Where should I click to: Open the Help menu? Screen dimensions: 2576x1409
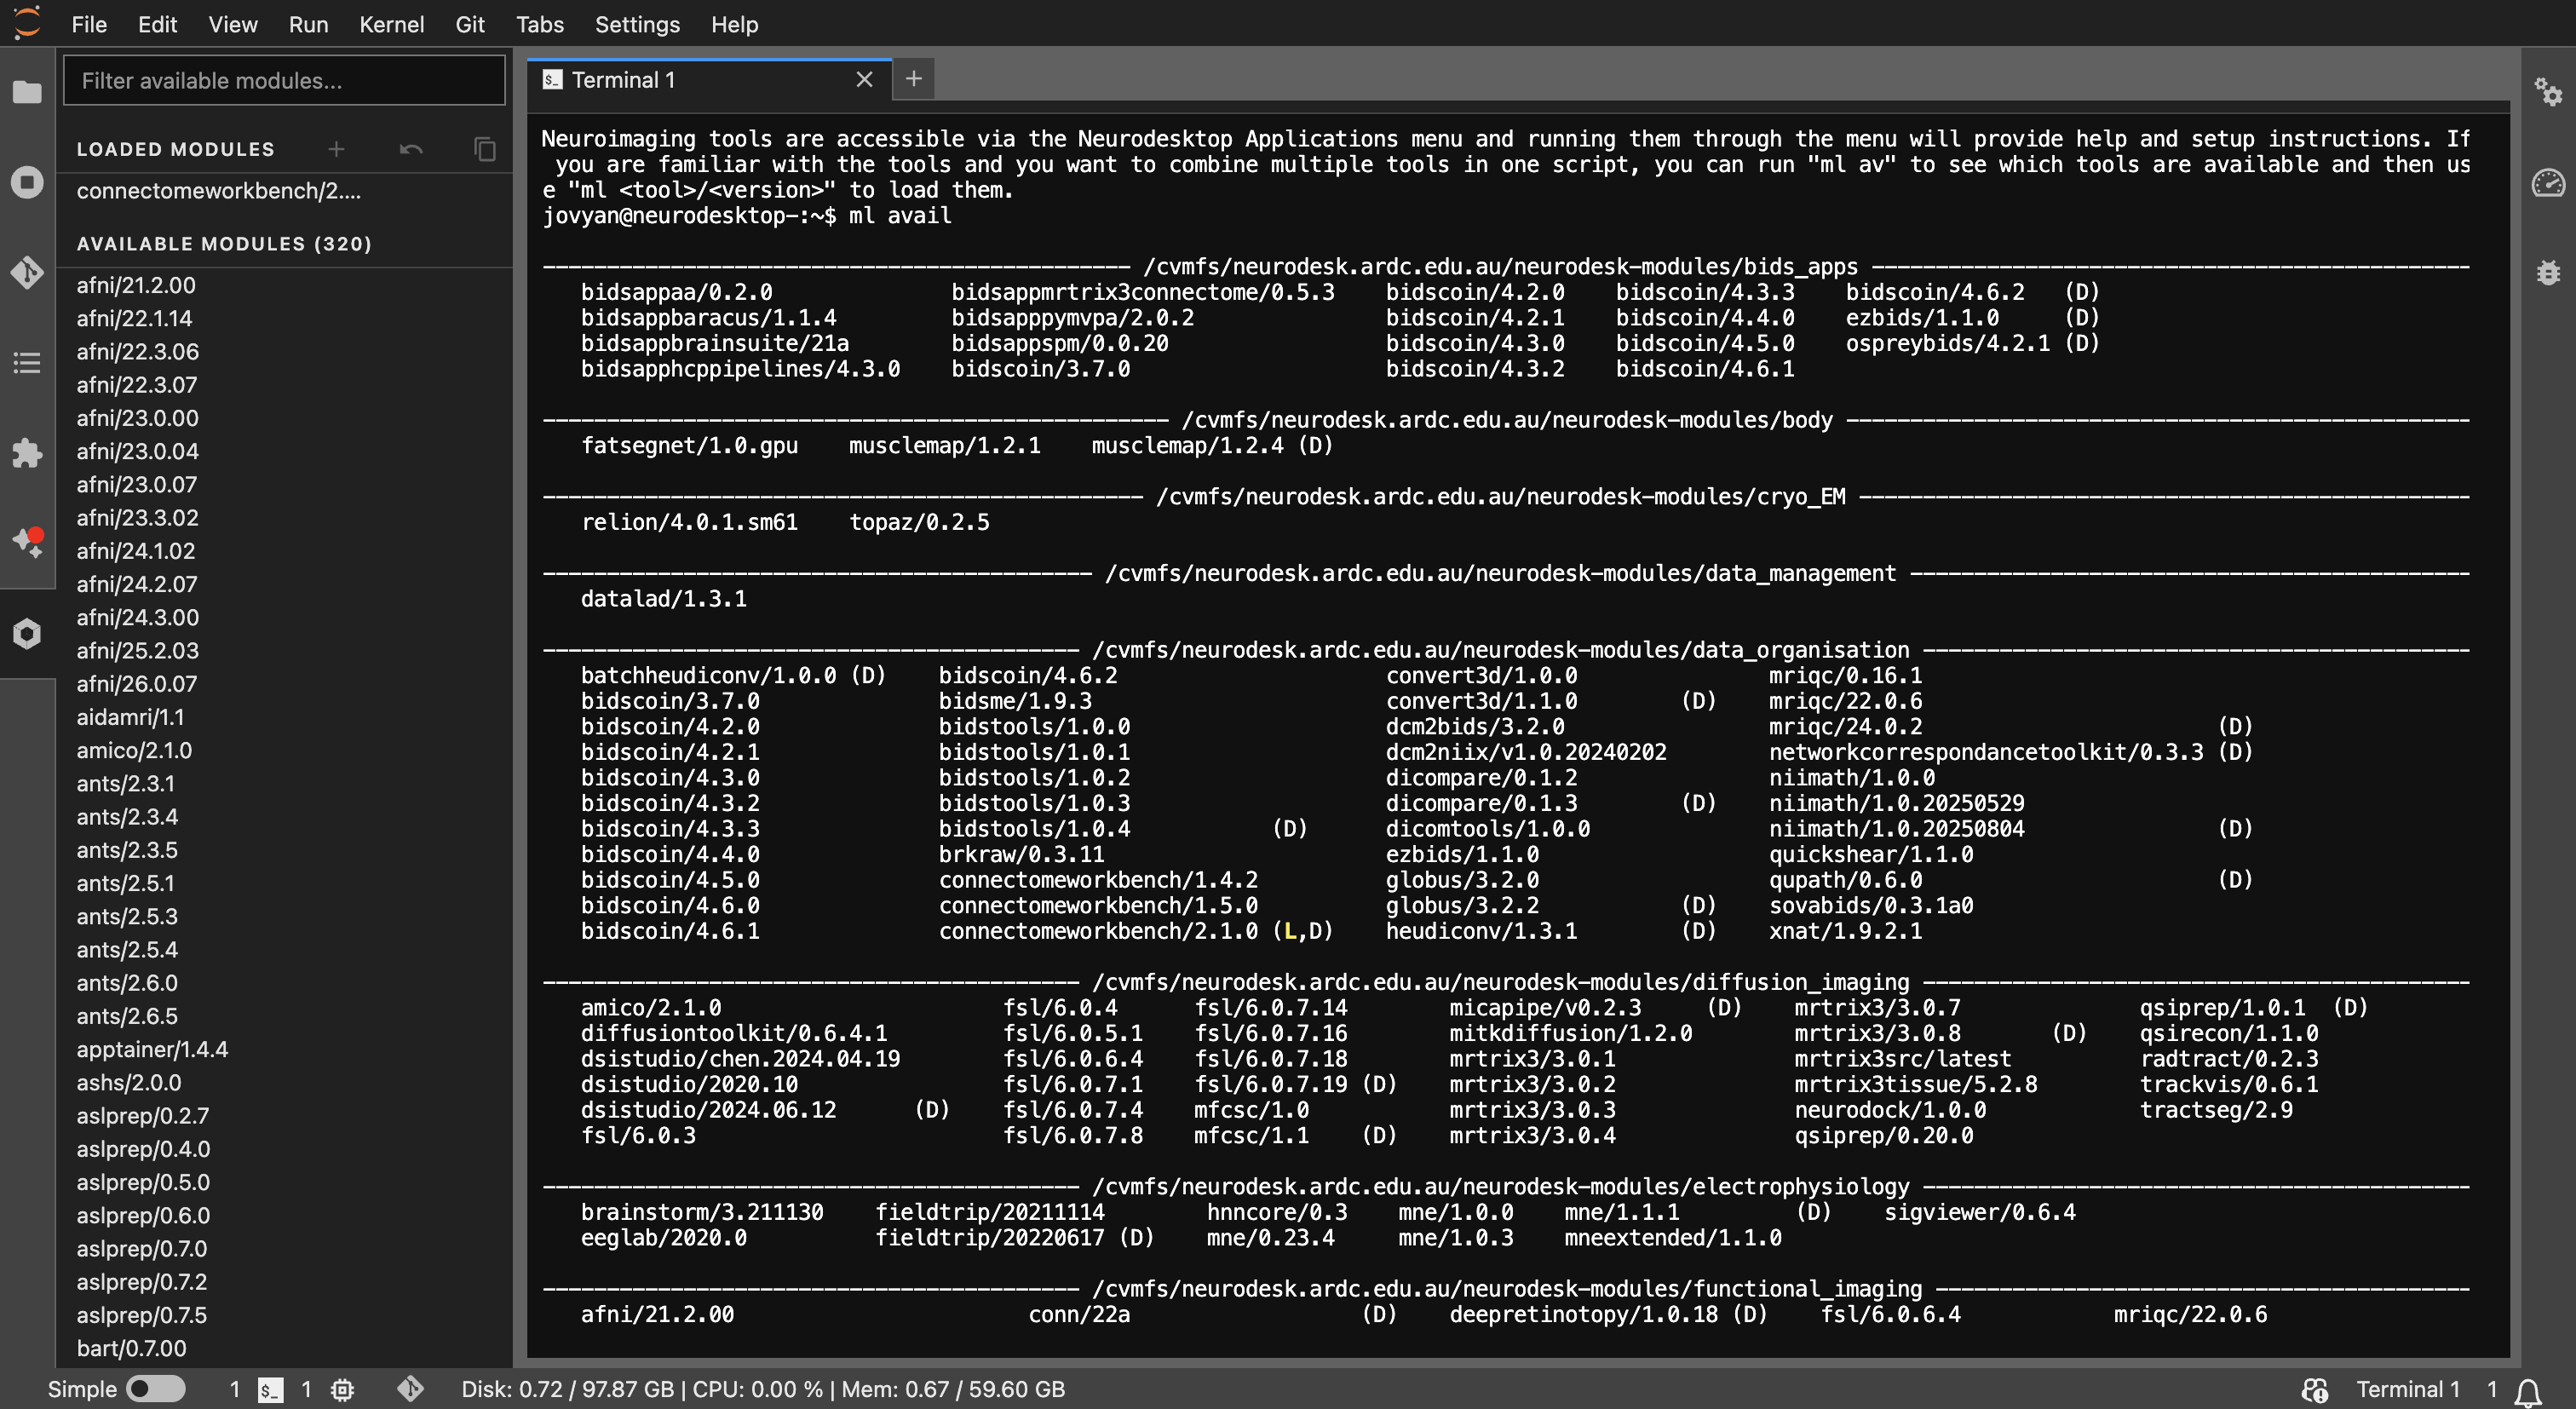pos(734,24)
